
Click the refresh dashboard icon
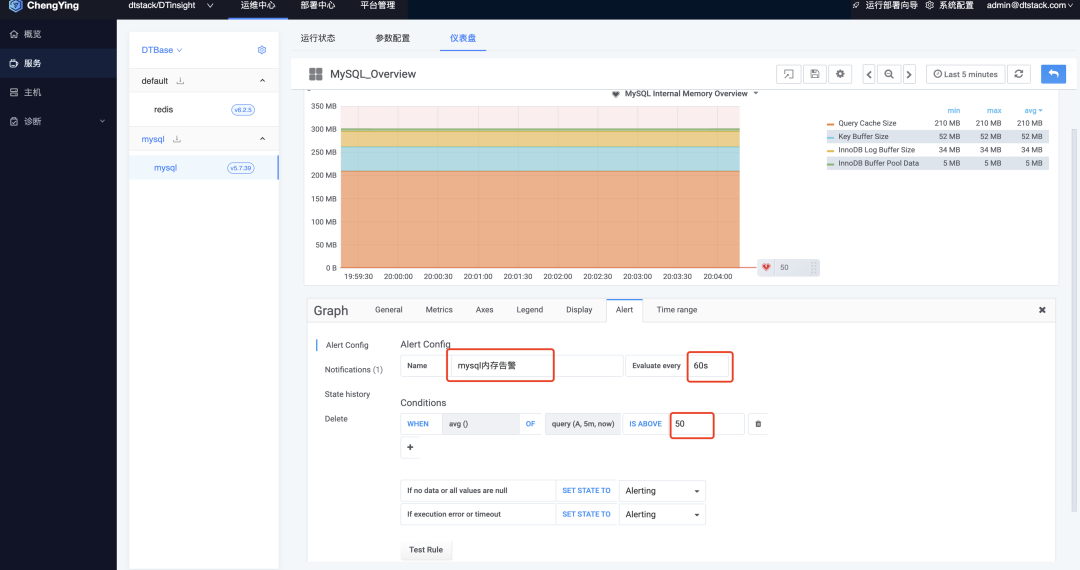click(1019, 74)
